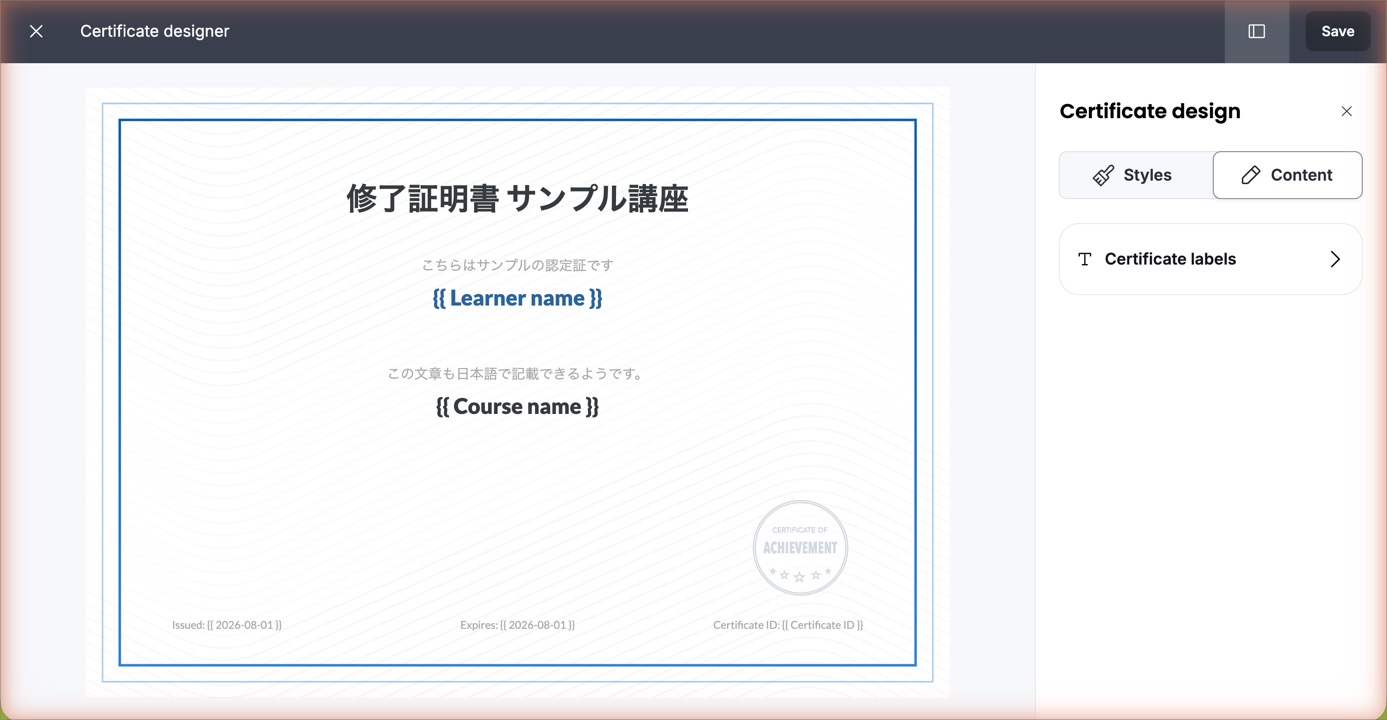The image size is (1387, 720).
Task: Click the Certificate of Achievement seal
Action: [x=800, y=548]
